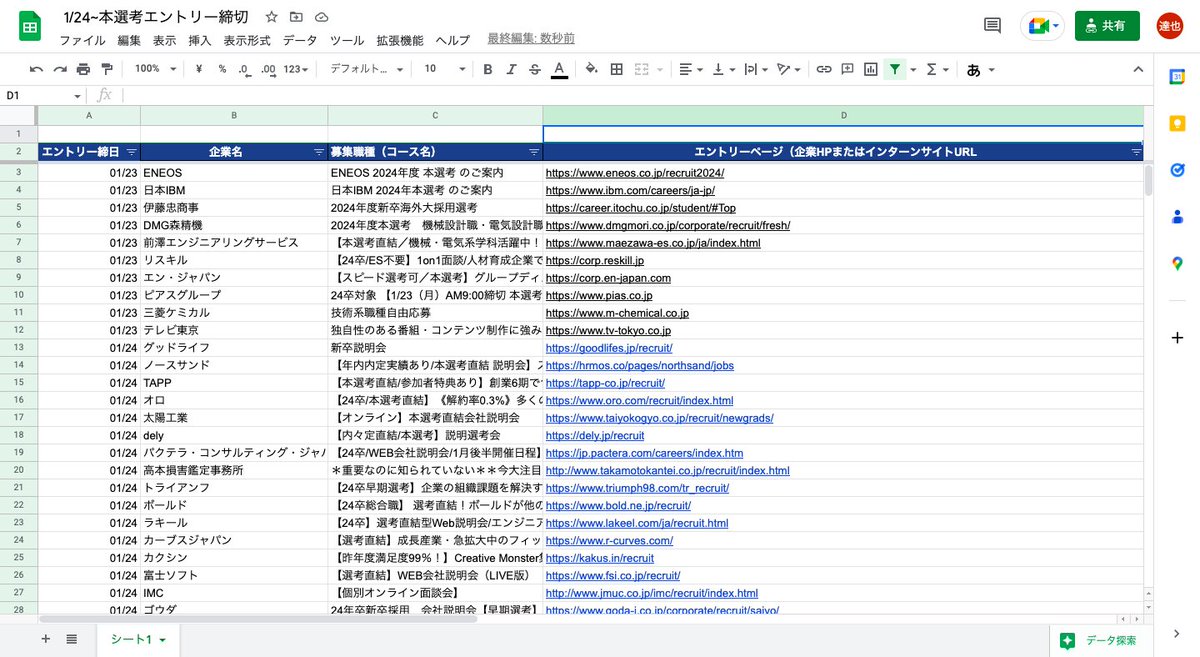Toggle bold formatting
Screen dimensions: 1200x657
488,69
